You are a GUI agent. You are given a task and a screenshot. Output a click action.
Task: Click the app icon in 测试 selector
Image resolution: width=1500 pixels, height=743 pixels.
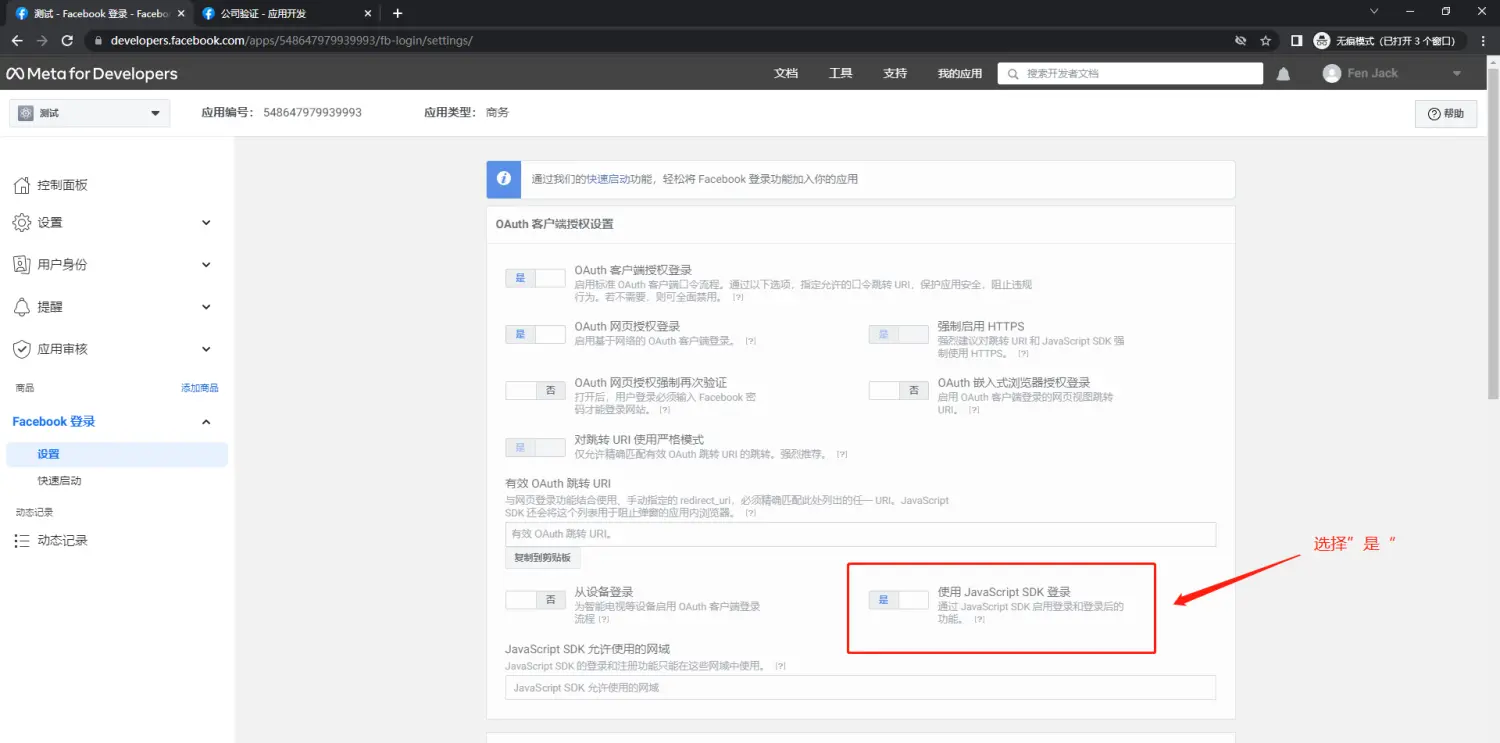pos(26,113)
